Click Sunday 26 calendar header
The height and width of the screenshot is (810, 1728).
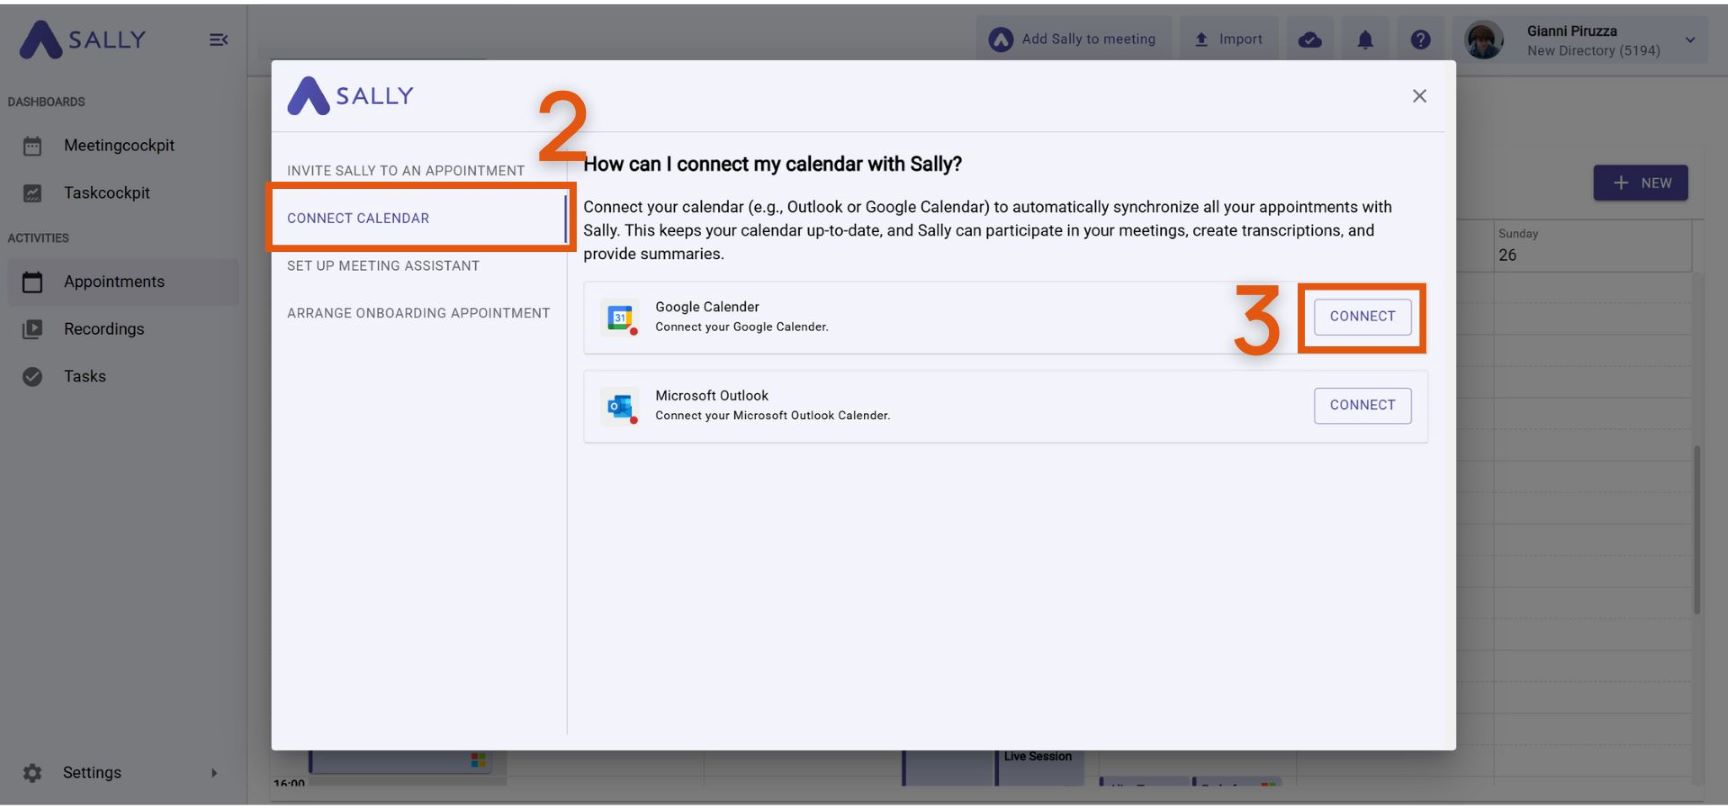click(x=1593, y=245)
